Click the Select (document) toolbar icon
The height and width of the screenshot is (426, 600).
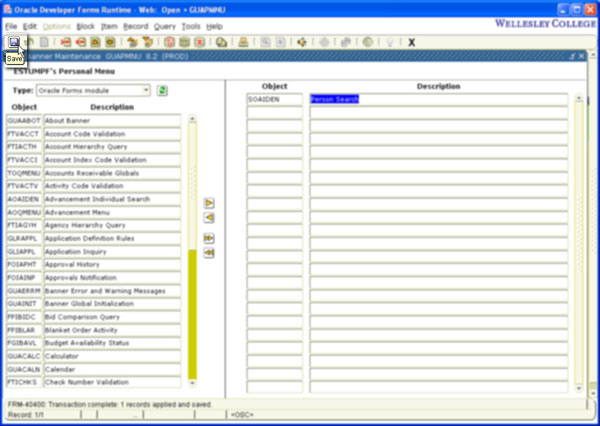pos(44,42)
